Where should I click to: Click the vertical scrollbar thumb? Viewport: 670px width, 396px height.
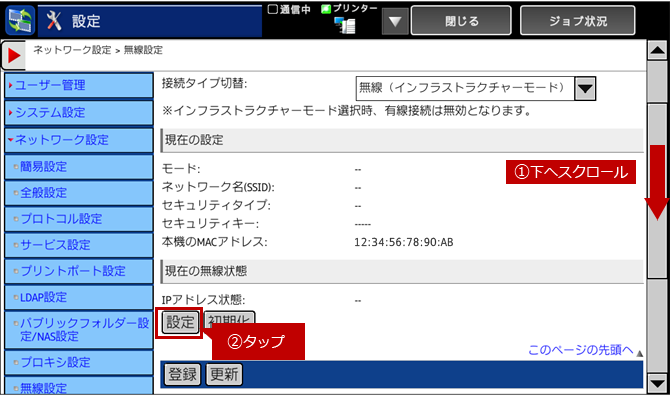coord(657,190)
